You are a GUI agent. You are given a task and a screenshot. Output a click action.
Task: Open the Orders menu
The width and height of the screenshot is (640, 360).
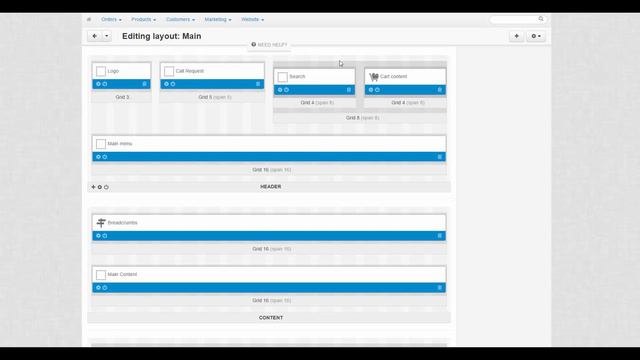111,19
